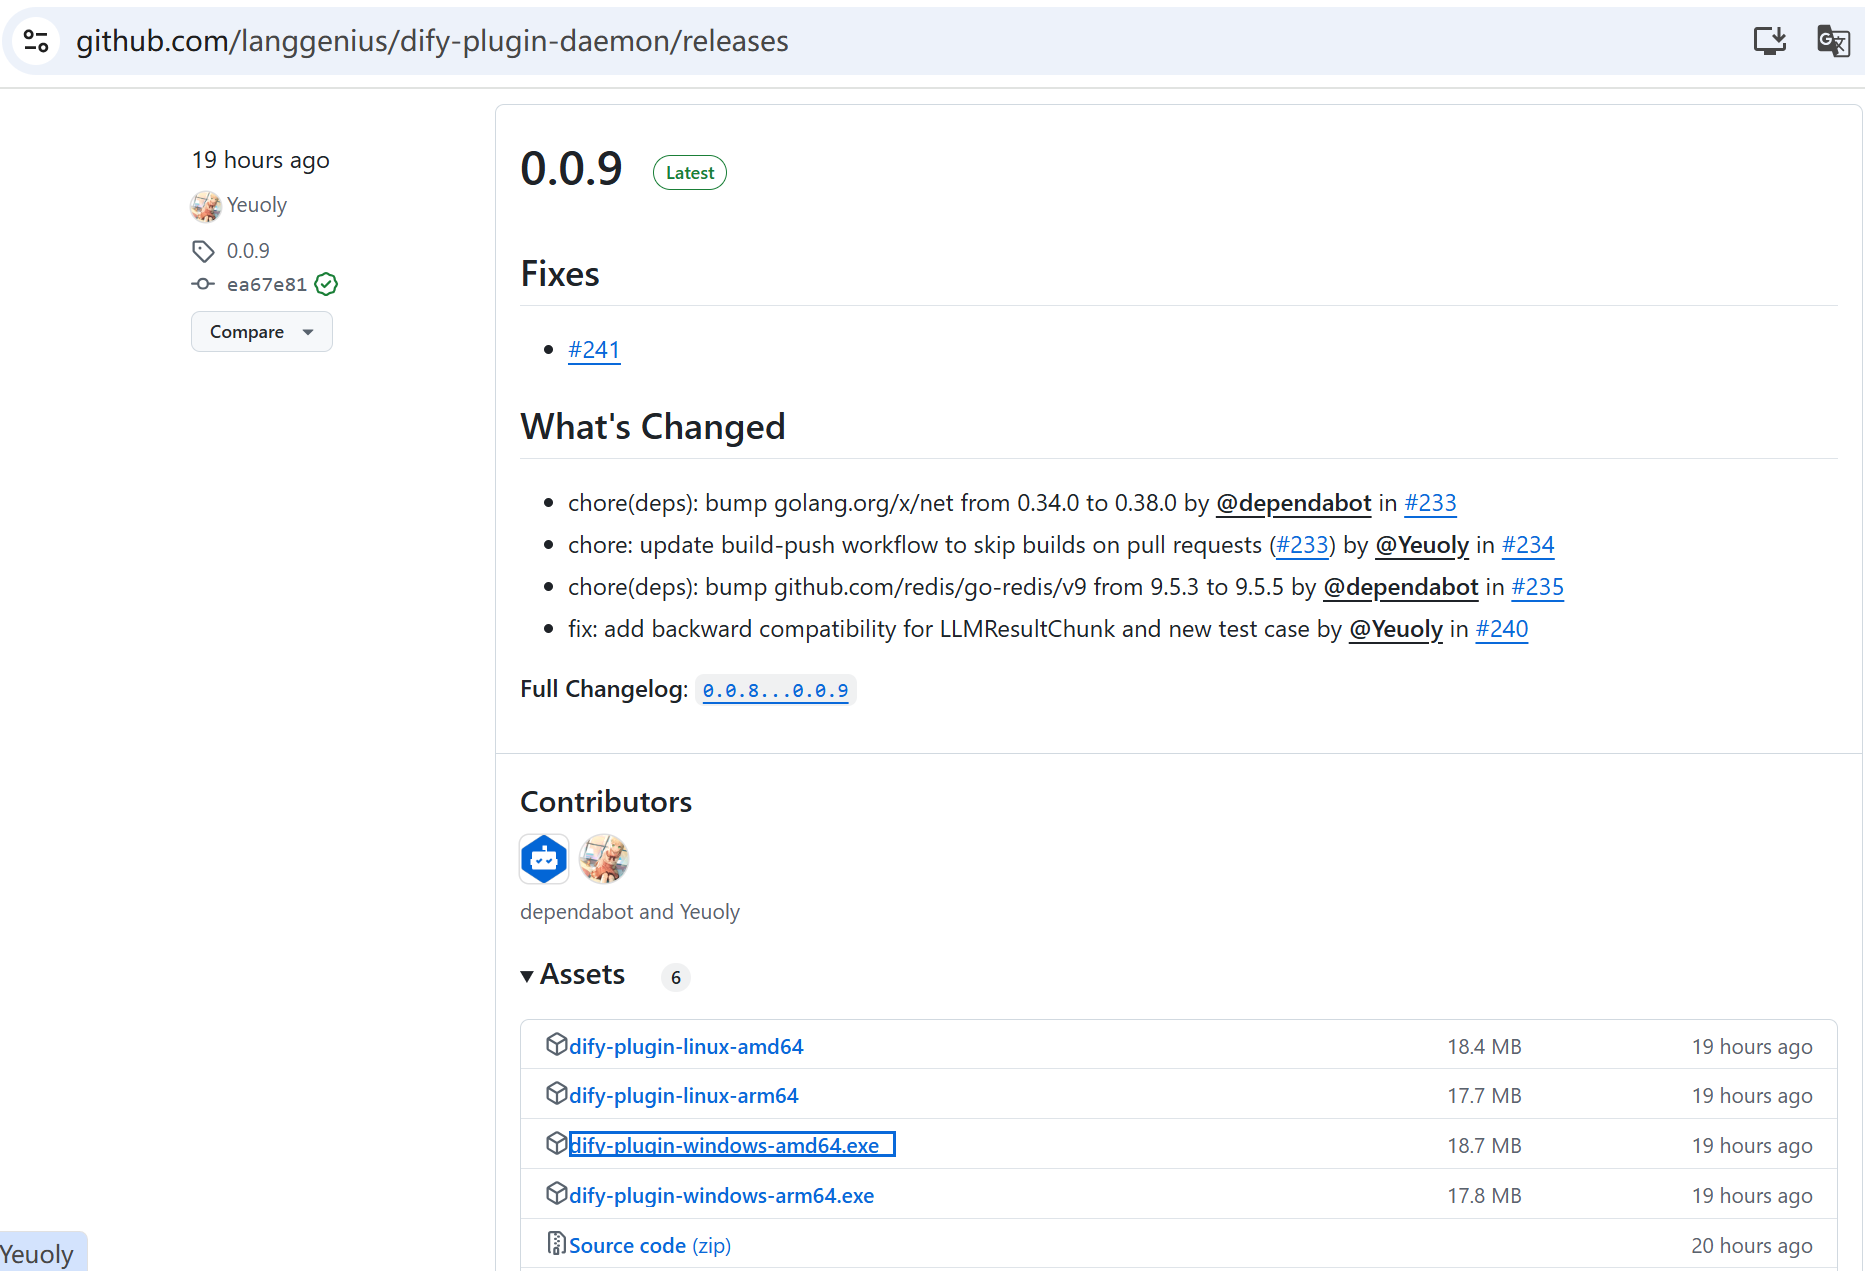Click Yeuoly's avatar next to the release date
This screenshot has height=1271, width=1865.
tap(205, 205)
